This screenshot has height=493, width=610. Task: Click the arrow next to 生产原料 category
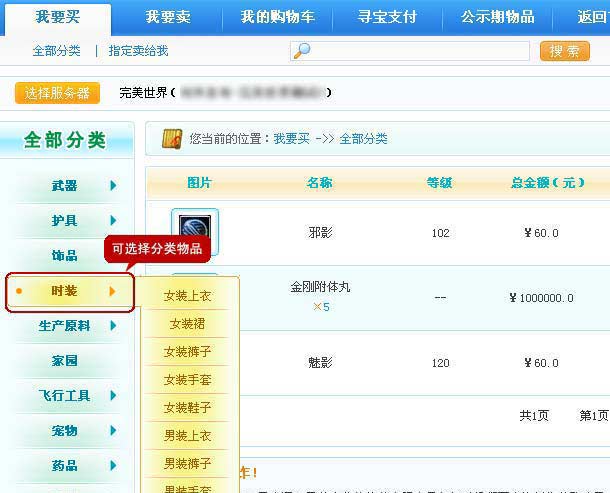[x=114, y=325]
